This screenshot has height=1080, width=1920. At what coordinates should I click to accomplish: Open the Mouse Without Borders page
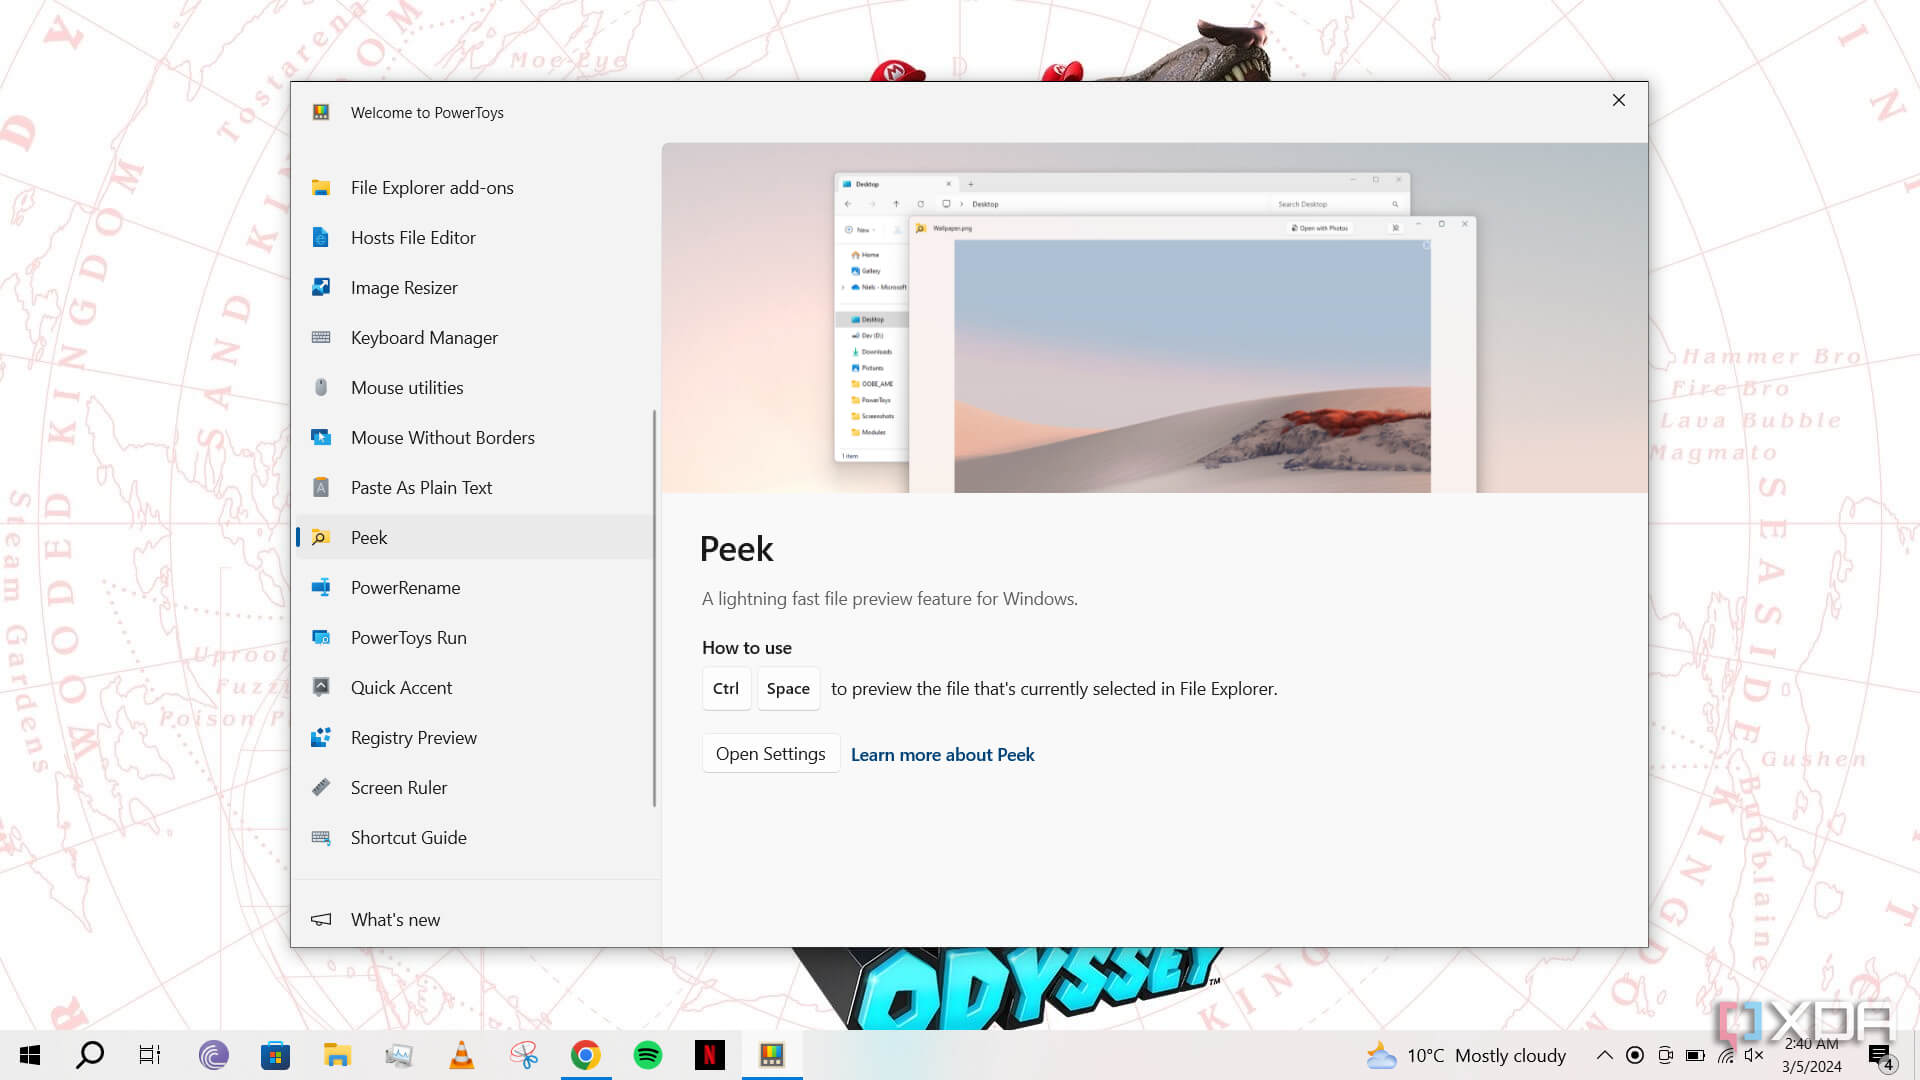(442, 438)
